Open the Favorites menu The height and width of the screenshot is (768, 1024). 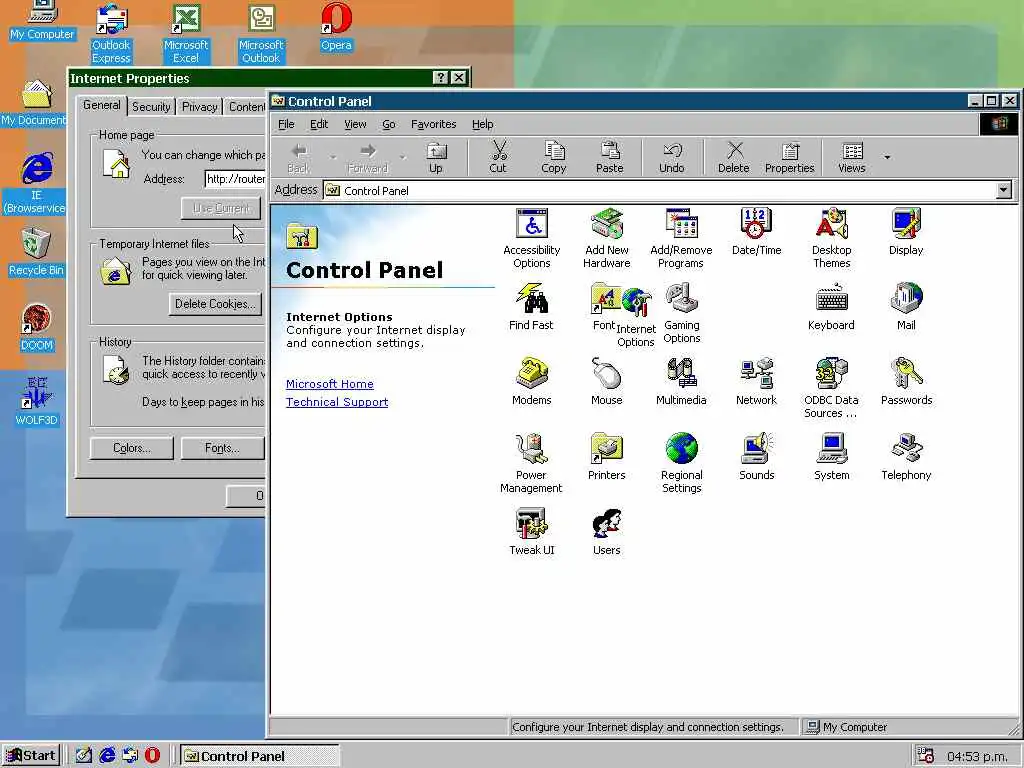point(433,124)
